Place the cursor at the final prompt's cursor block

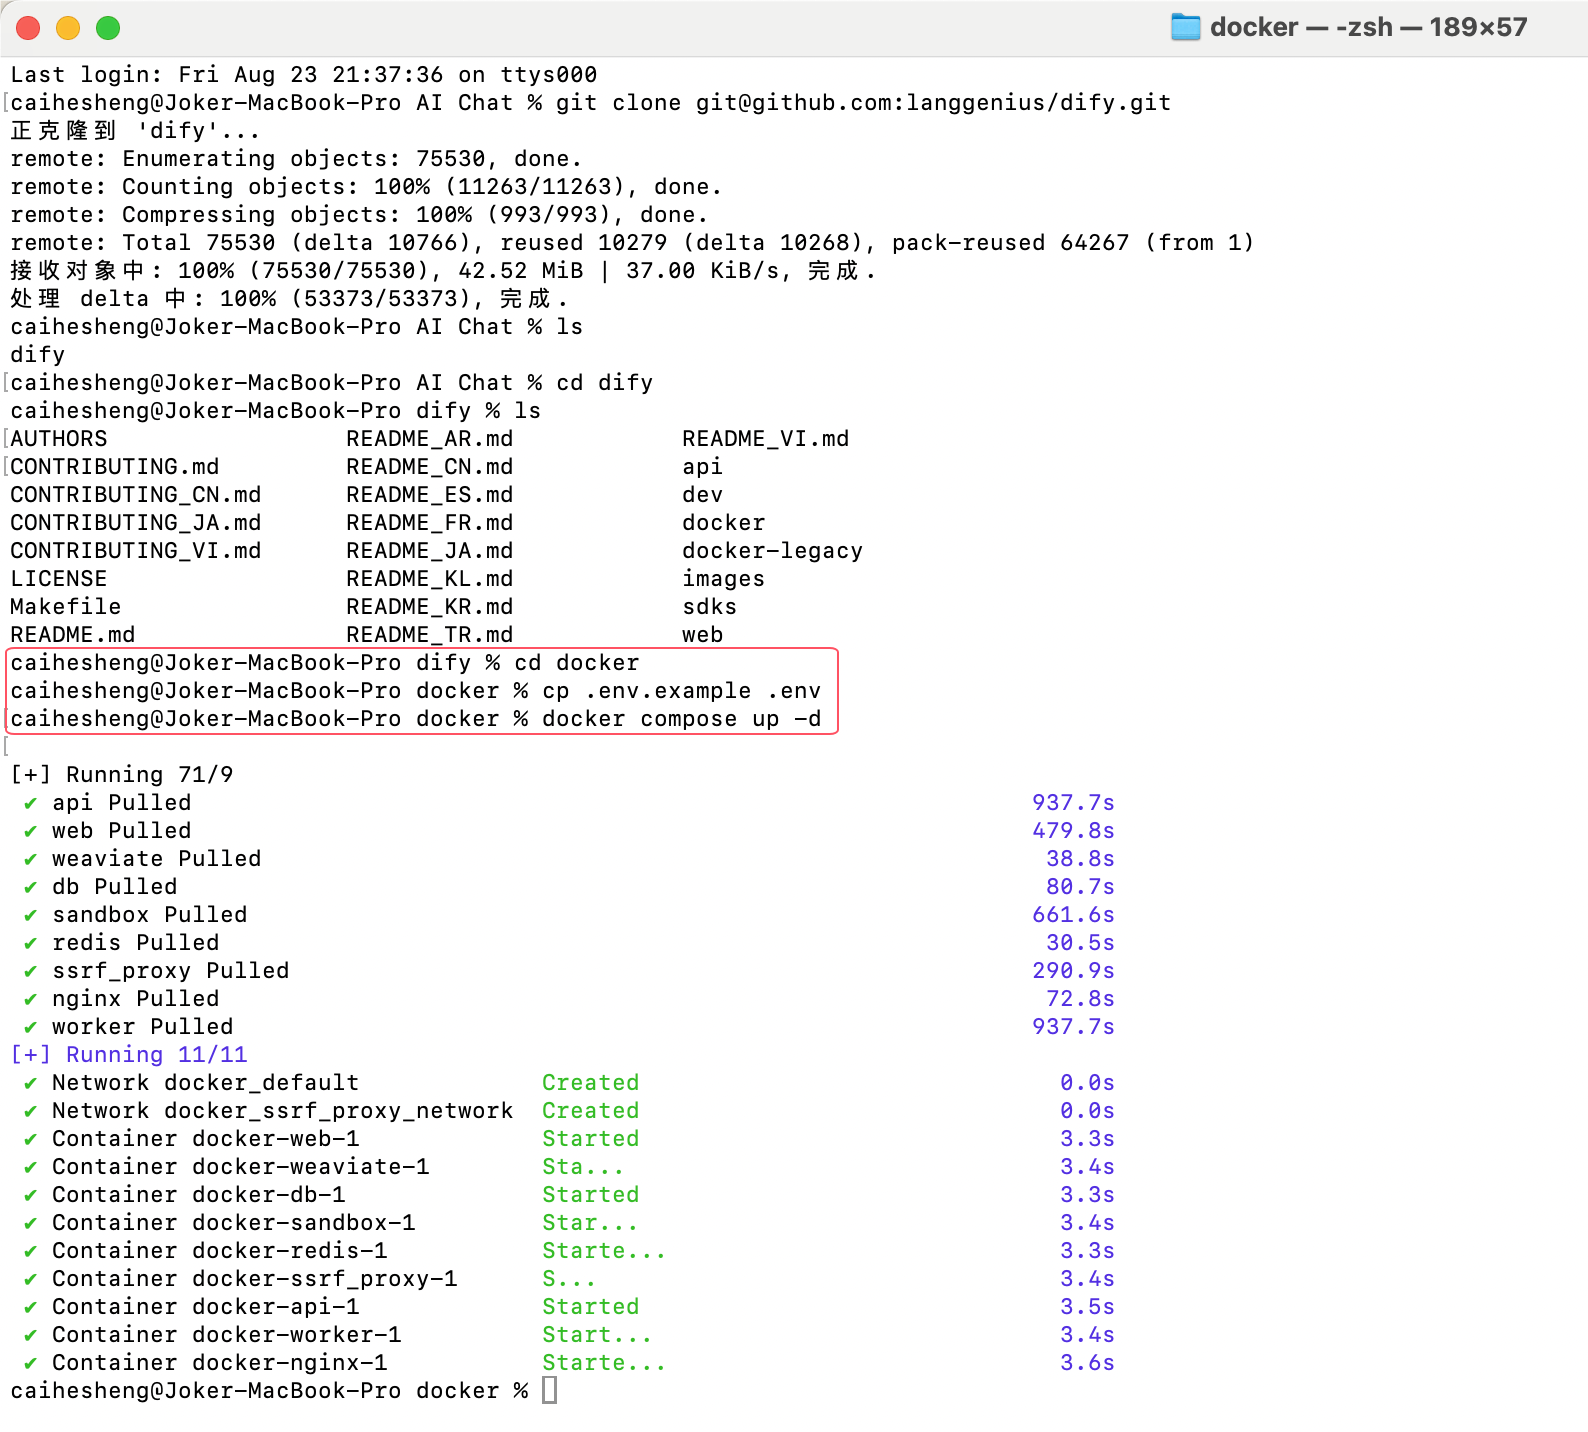click(549, 1390)
